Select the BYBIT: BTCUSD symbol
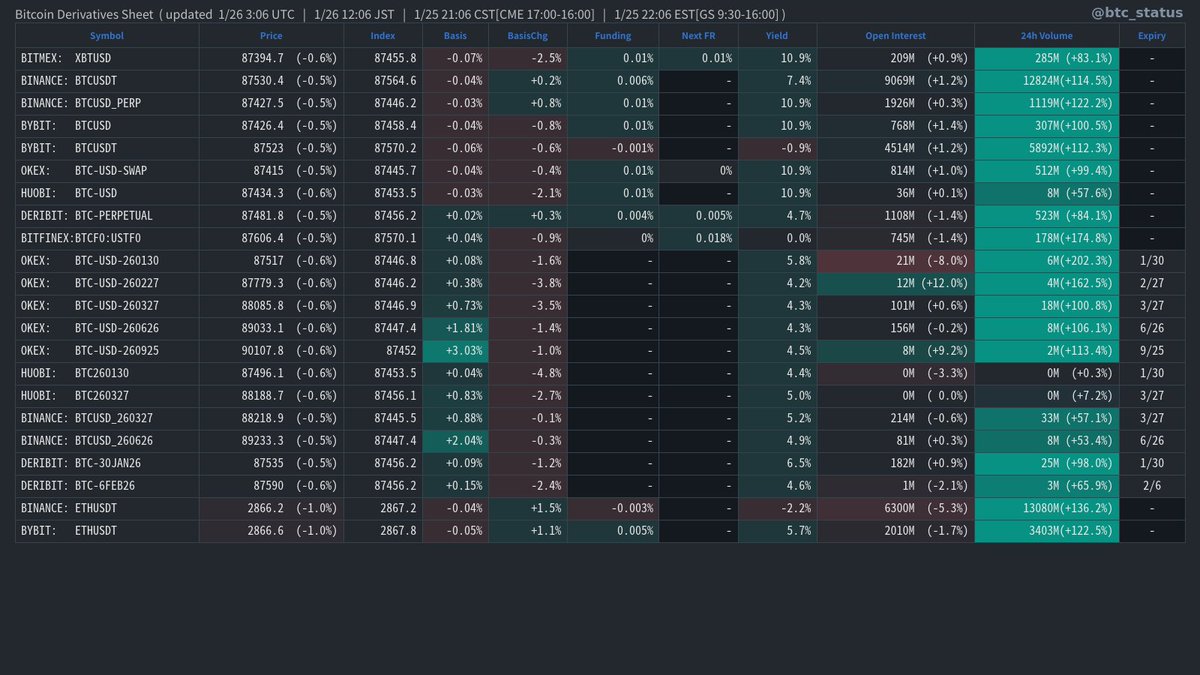This screenshot has width=1200, height=675. 66,126
